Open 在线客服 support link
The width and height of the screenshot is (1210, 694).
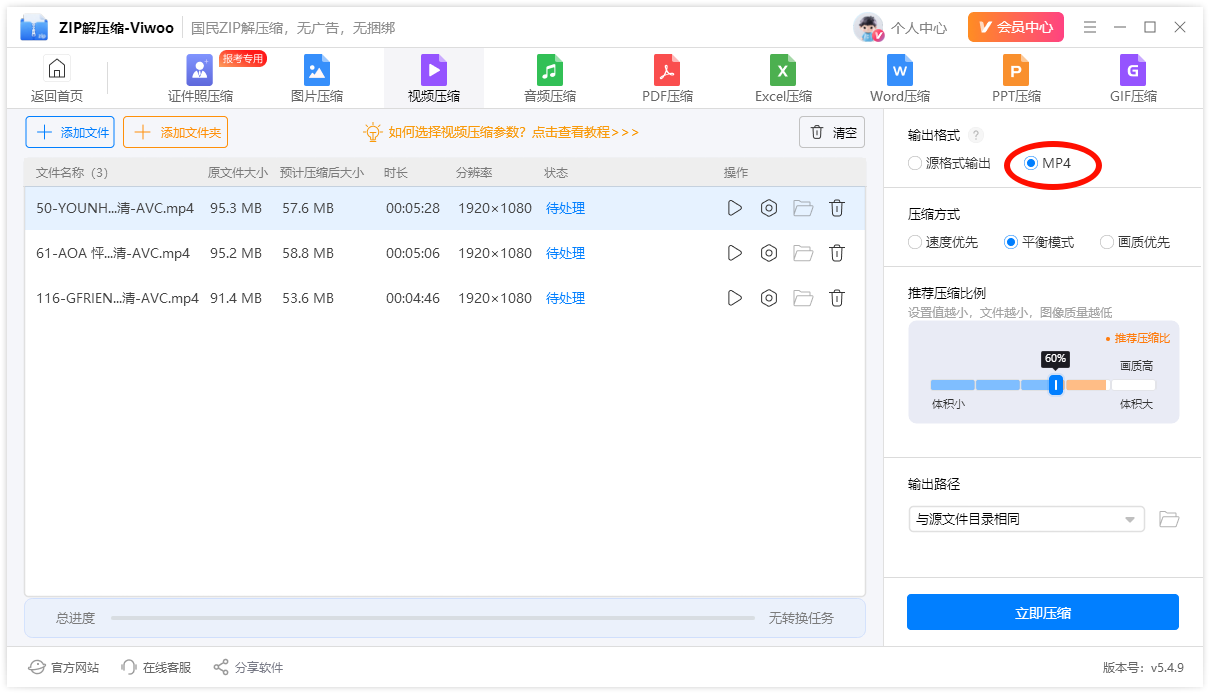pyautogui.click(x=156, y=667)
